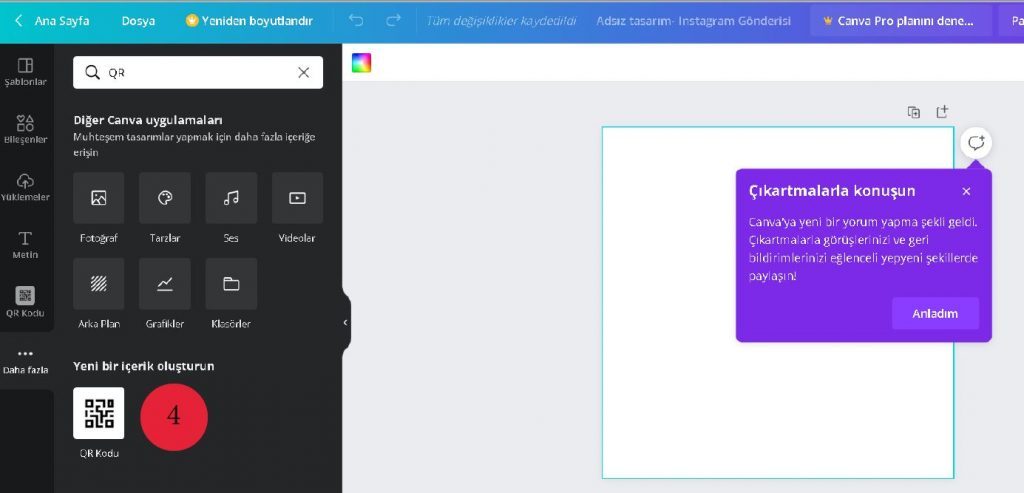Image resolution: width=1024 pixels, height=493 pixels.
Task: Expand Daha fazla sidebar options
Action: [26, 360]
